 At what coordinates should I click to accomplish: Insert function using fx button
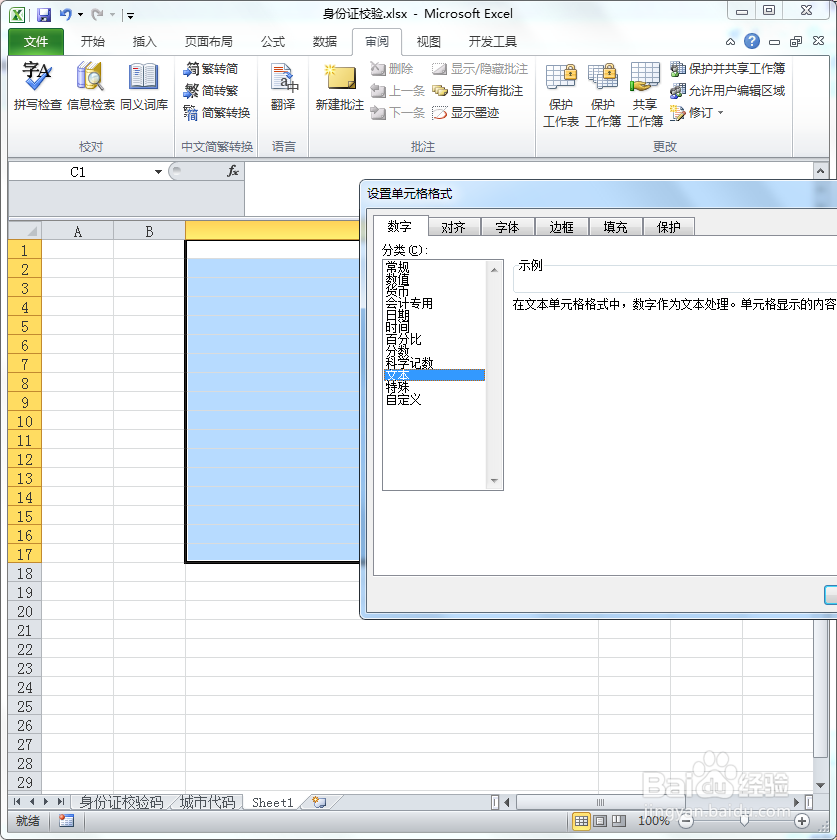[233, 171]
